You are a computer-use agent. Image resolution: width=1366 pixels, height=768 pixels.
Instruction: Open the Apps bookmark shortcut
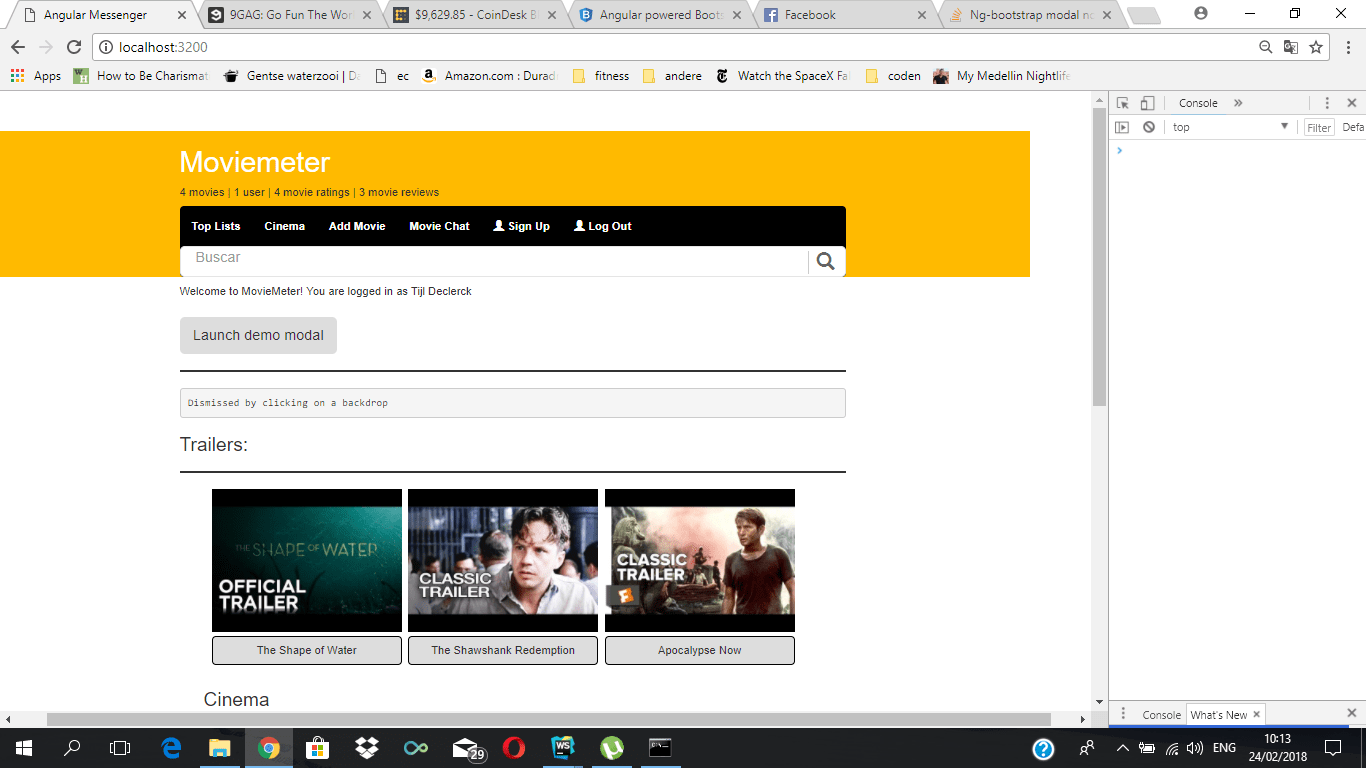point(36,76)
